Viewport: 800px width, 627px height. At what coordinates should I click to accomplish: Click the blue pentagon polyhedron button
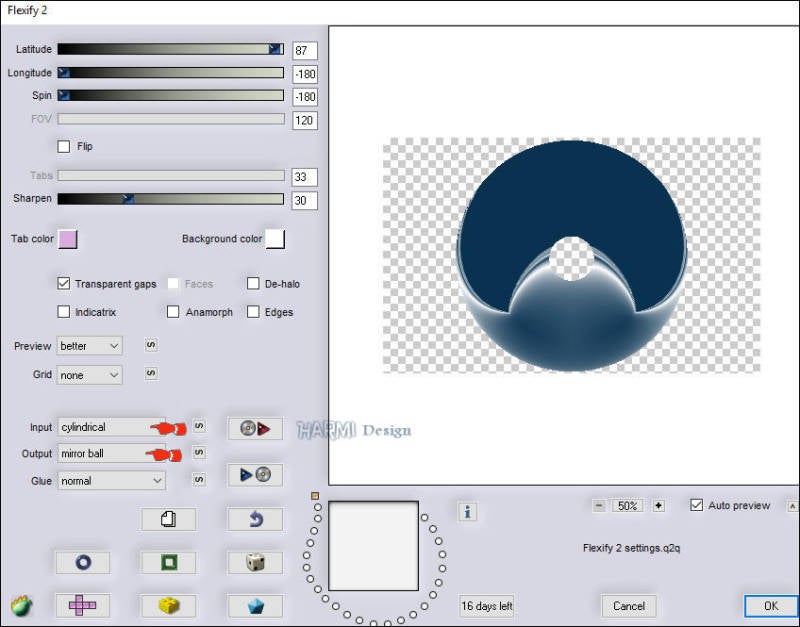pyautogui.click(x=255, y=605)
